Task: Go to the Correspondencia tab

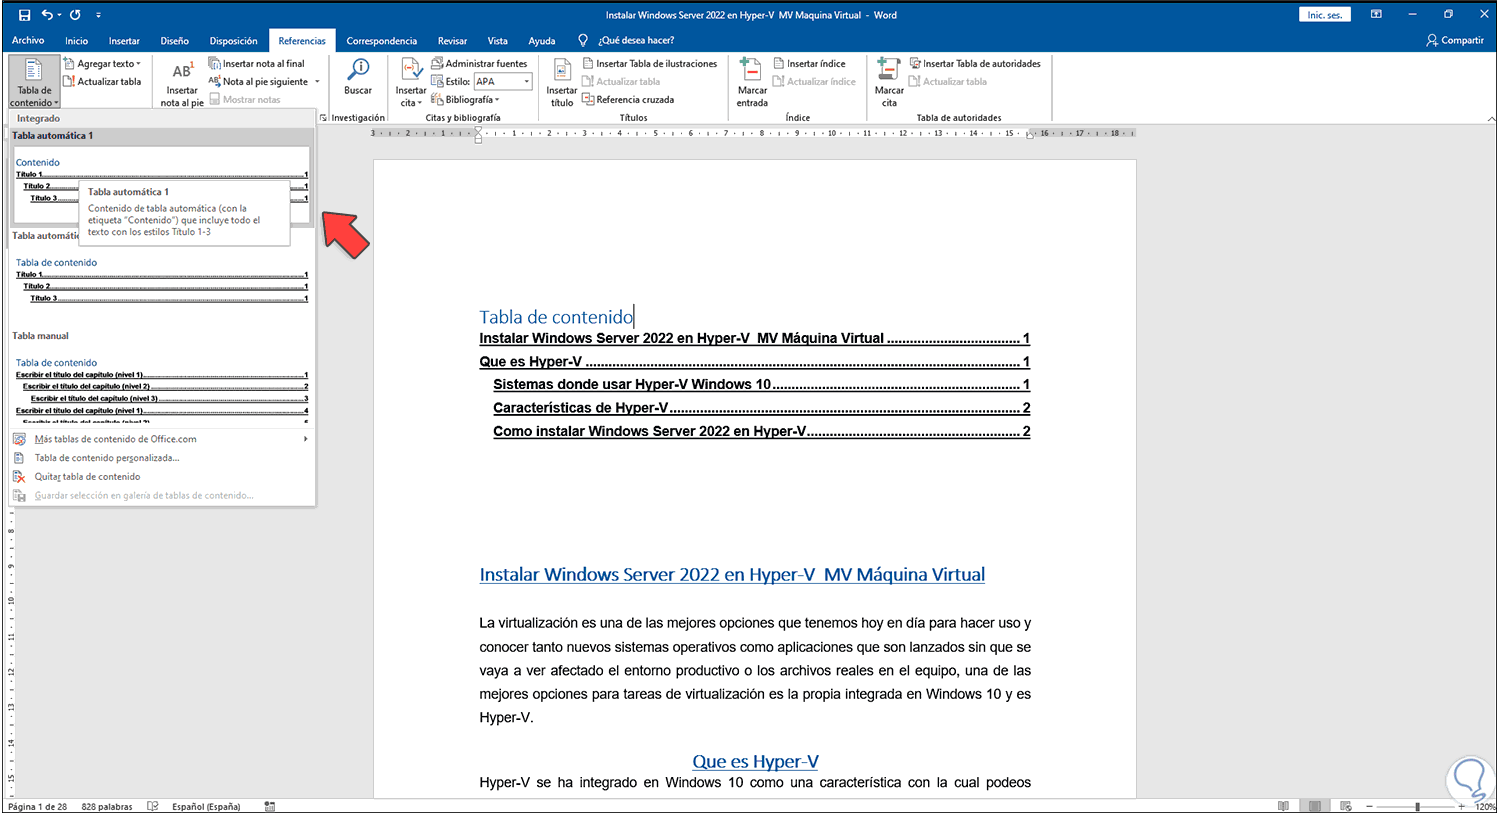Action: [382, 41]
